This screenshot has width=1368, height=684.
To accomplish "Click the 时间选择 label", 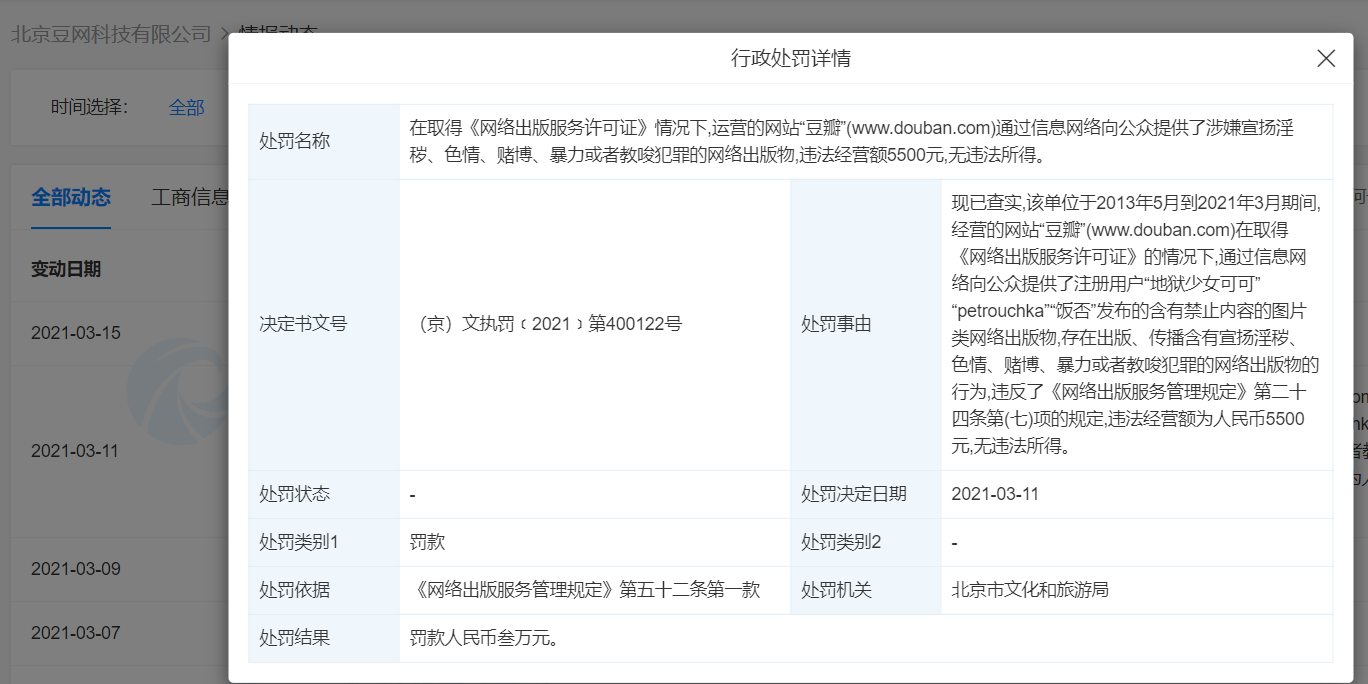I will (x=89, y=107).
